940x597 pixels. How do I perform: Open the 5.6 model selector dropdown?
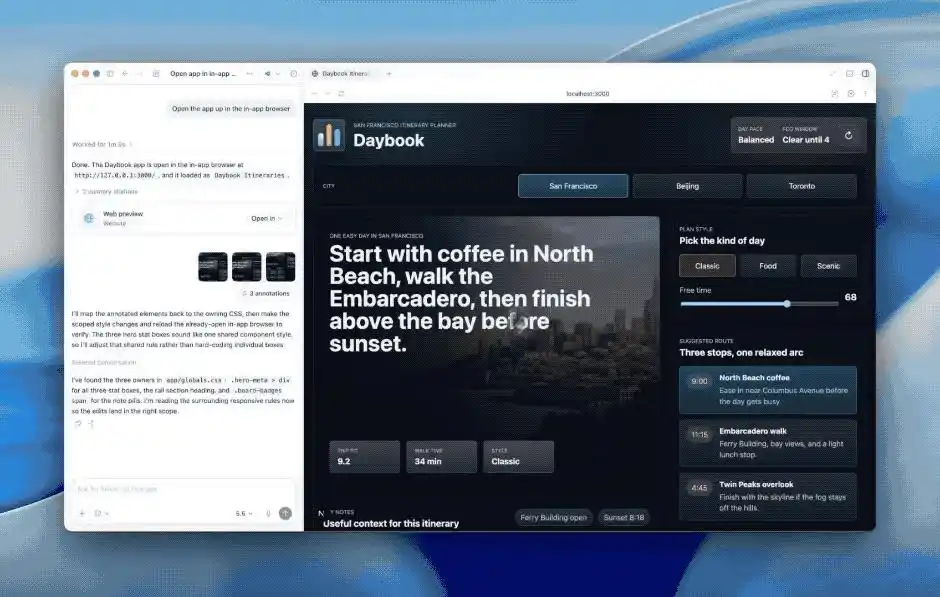(243, 514)
